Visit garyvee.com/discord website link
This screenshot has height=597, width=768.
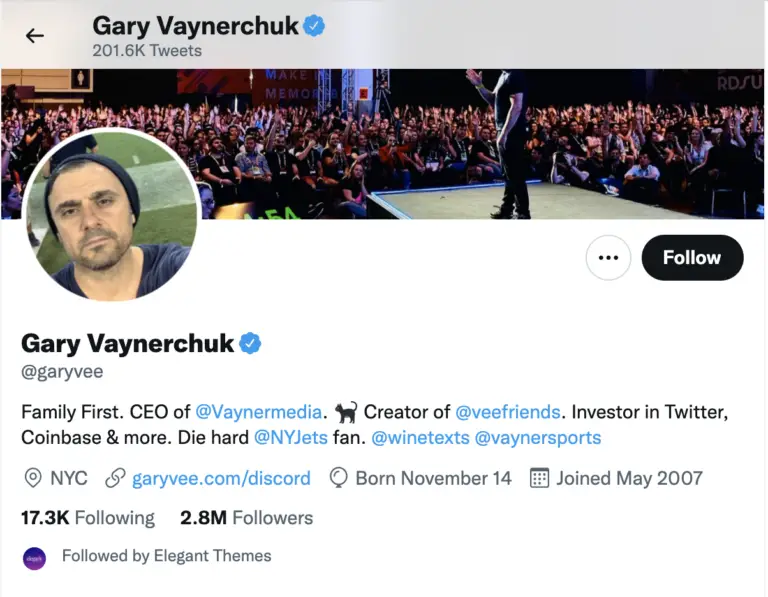point(221,478)
